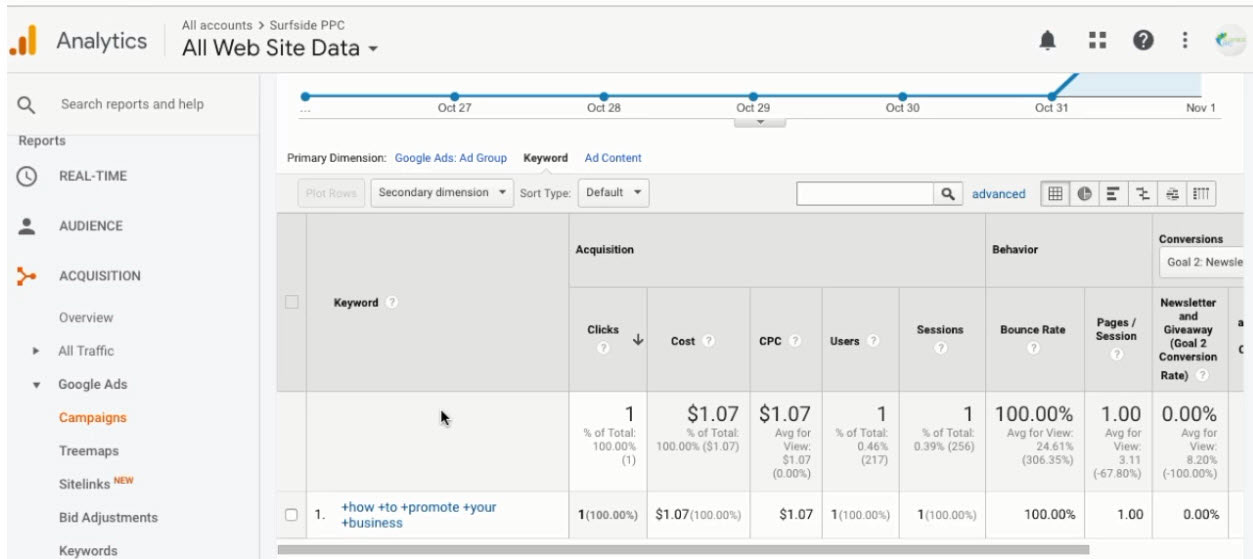Click the Oct 28 data point

(604, 96)
